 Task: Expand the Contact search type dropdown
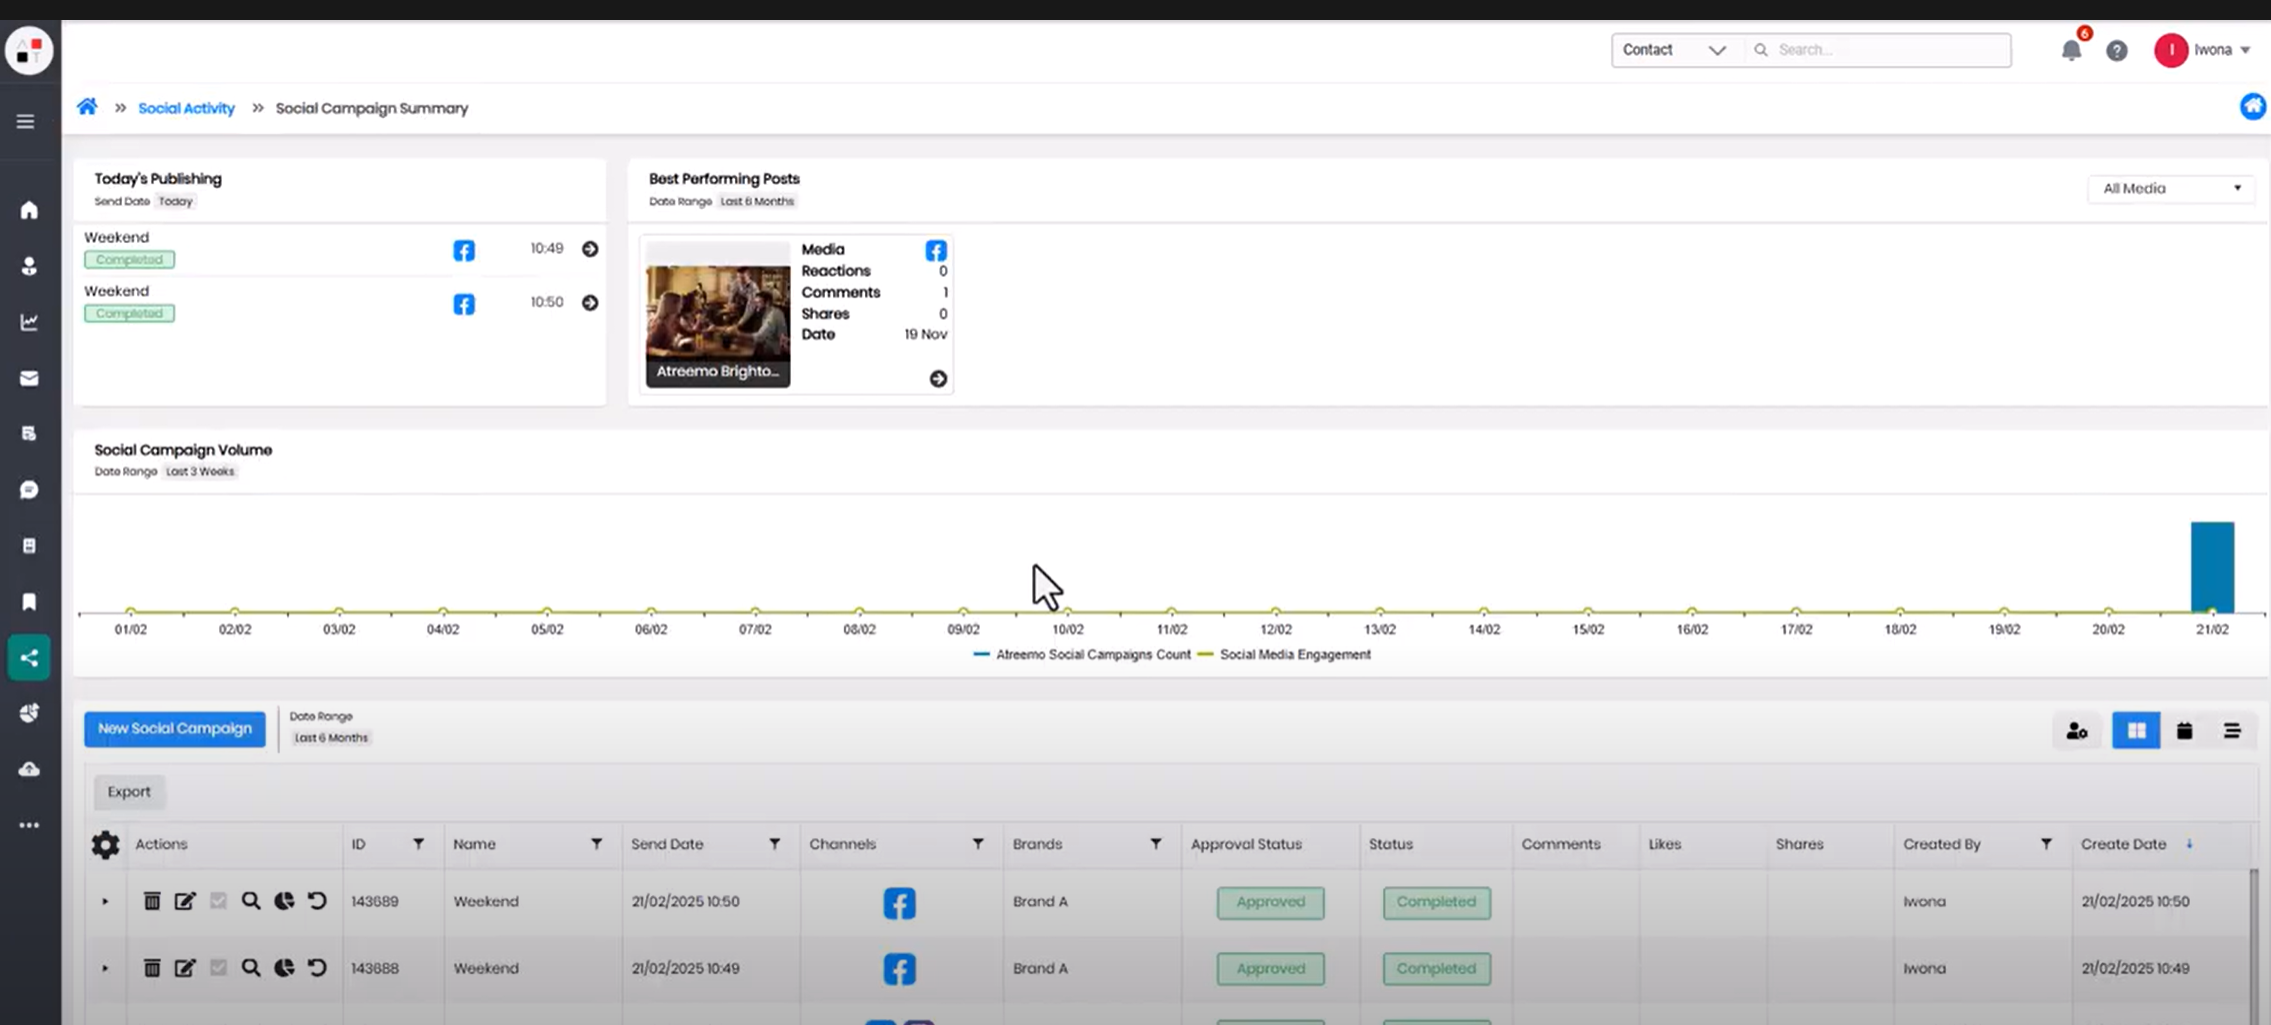click(x=1675, y=50)
